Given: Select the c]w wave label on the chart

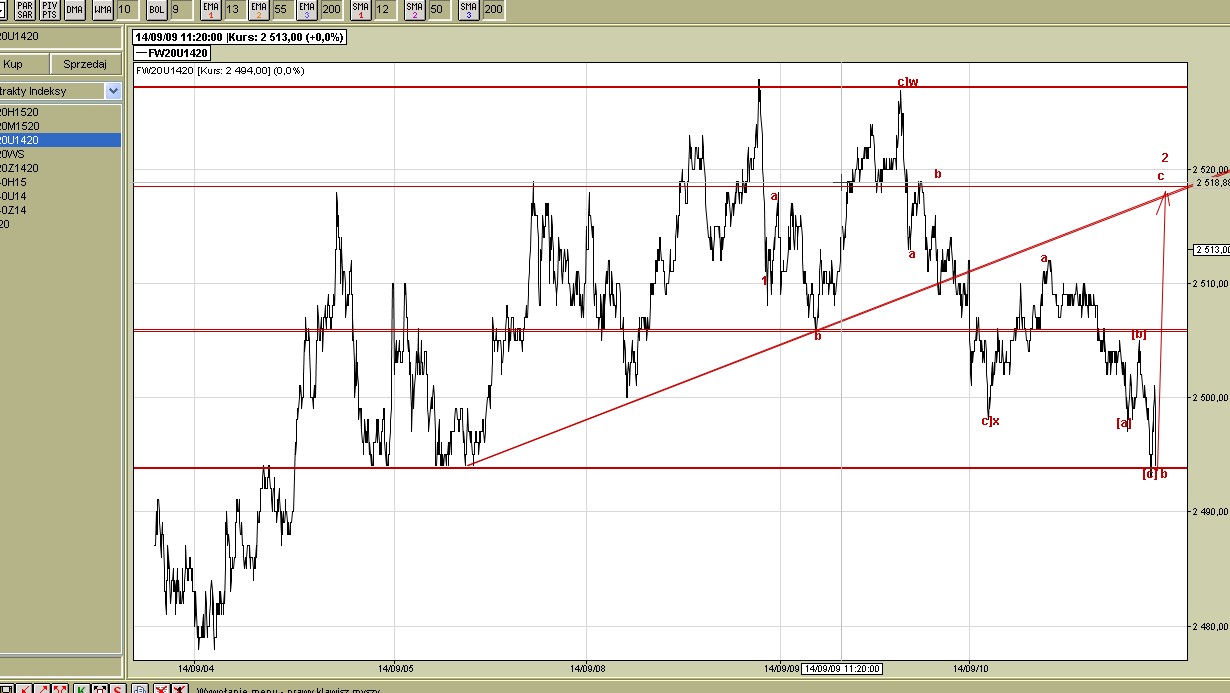Looking at the screenshot, I should point(907,82).
